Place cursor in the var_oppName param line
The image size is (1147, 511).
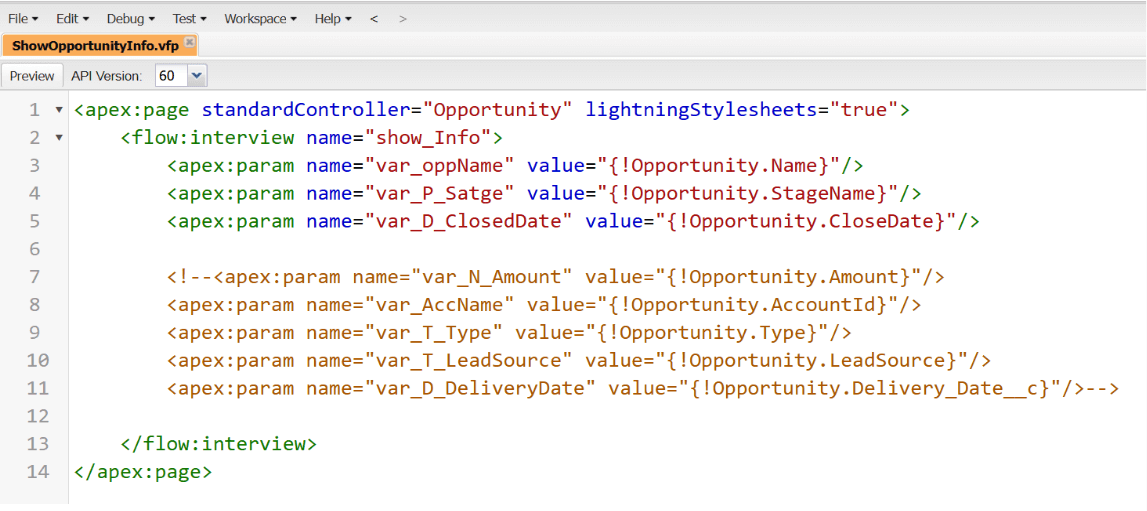coord(515,166)
